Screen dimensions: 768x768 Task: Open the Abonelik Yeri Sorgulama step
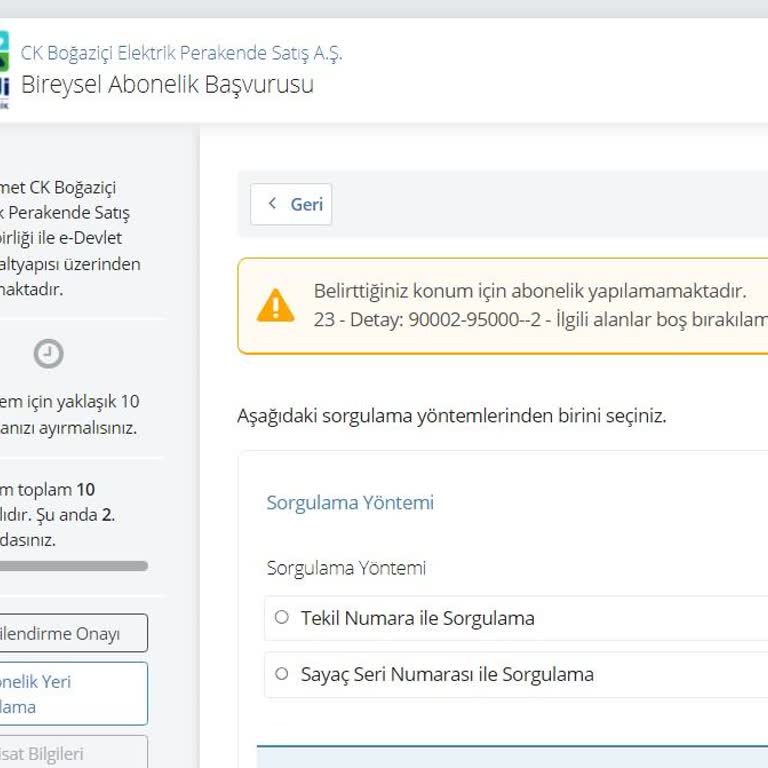click(x=73, y=694)
